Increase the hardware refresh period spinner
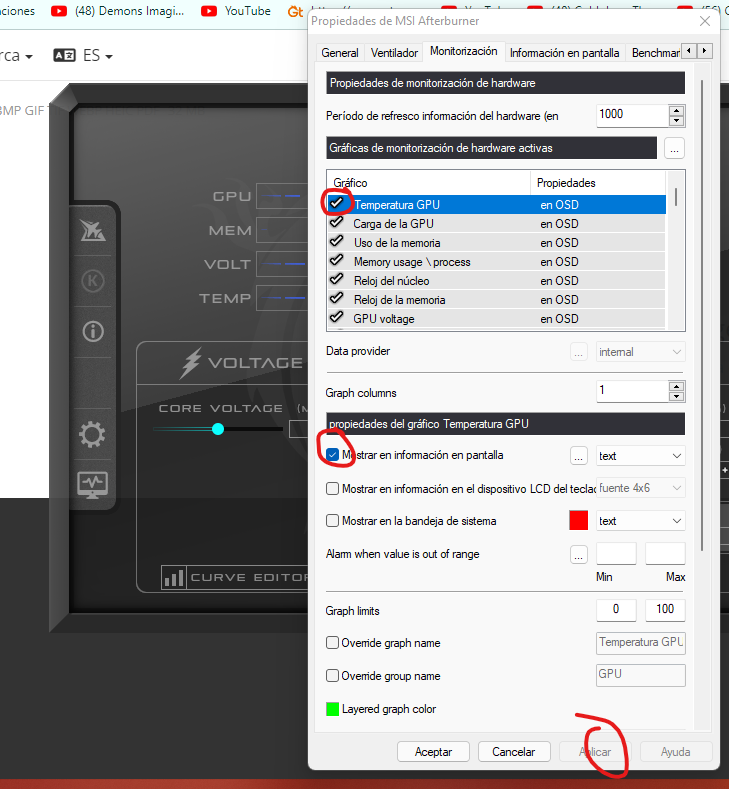Screen dimensions: 729x789 pos(677,111)
